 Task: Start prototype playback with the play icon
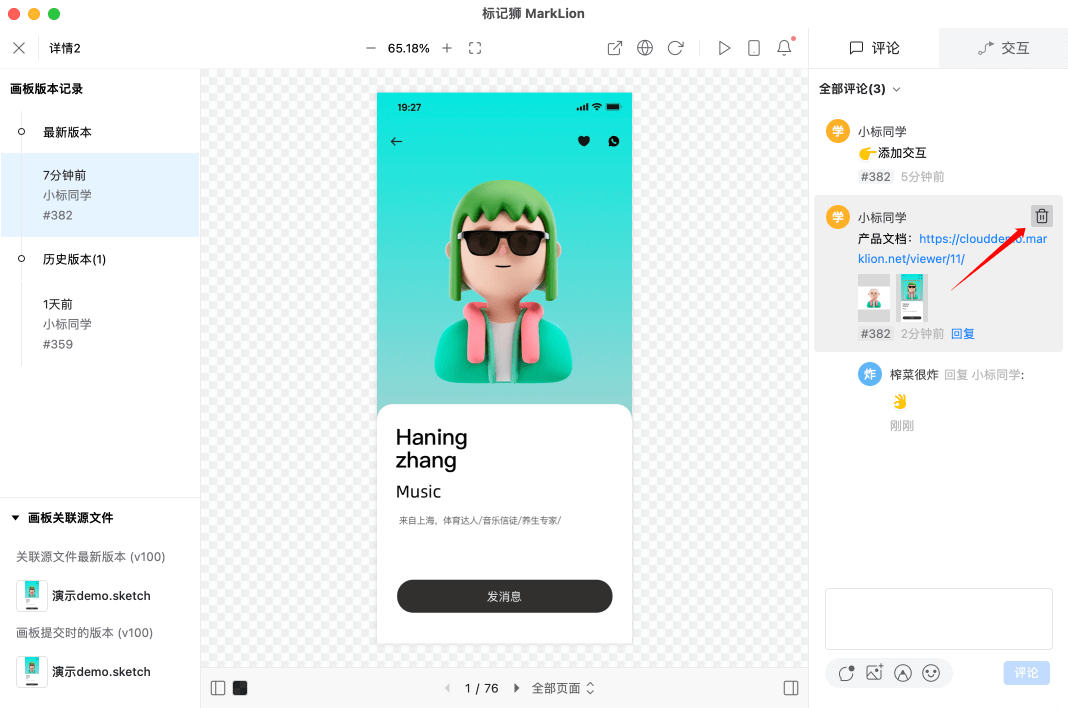point(724,48)
